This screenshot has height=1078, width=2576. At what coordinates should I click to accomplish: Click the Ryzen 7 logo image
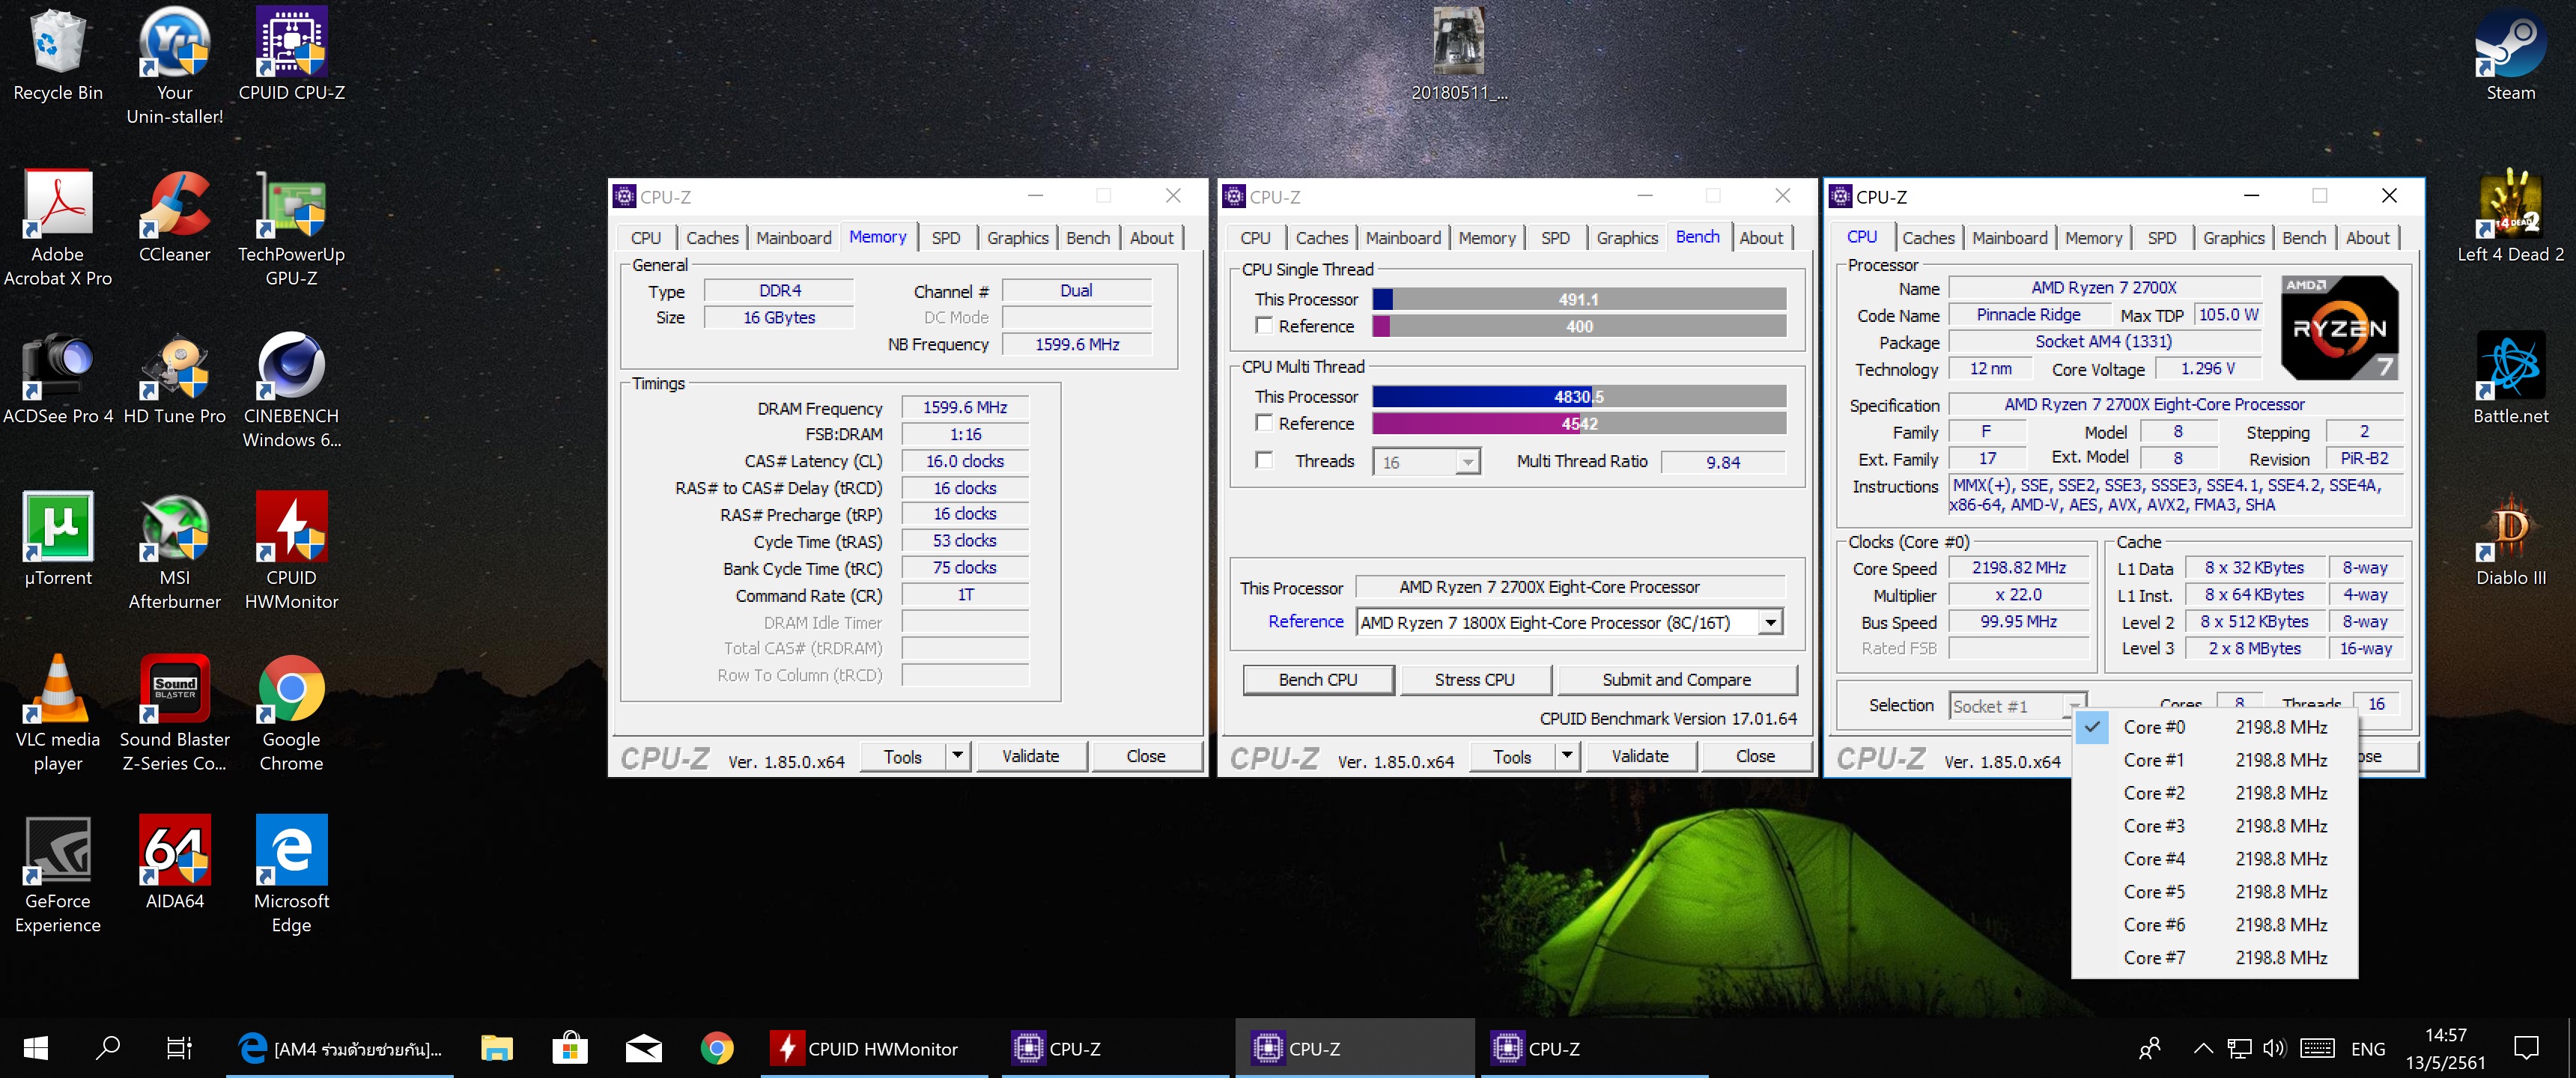click(2339, 328)
